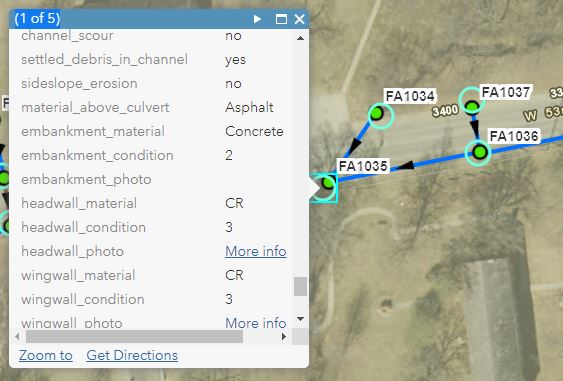Select the highlighted FA1035 point
The image size is (563, 381).
[x=328, y=183]
